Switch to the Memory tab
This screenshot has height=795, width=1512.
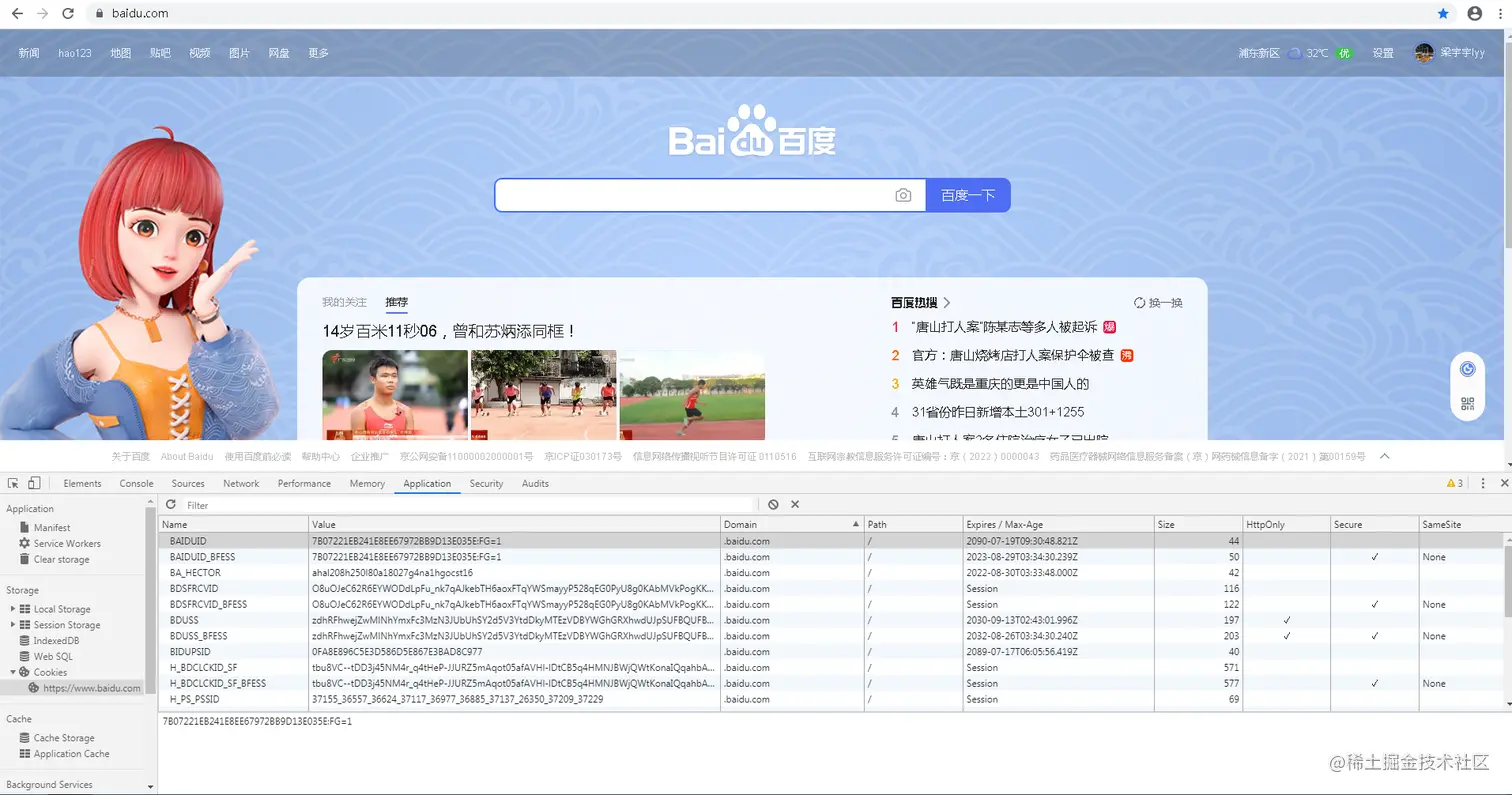(367, 483)
